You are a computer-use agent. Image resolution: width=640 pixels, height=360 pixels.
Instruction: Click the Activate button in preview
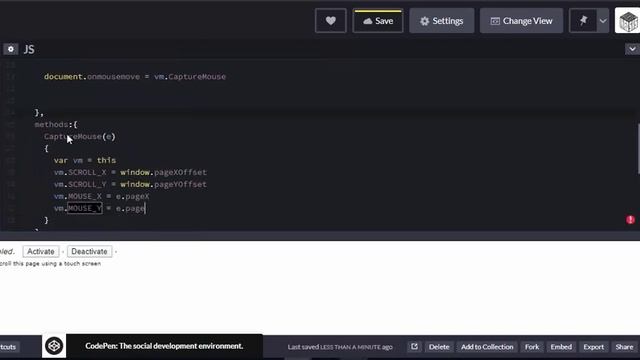[x=41, y=251]
